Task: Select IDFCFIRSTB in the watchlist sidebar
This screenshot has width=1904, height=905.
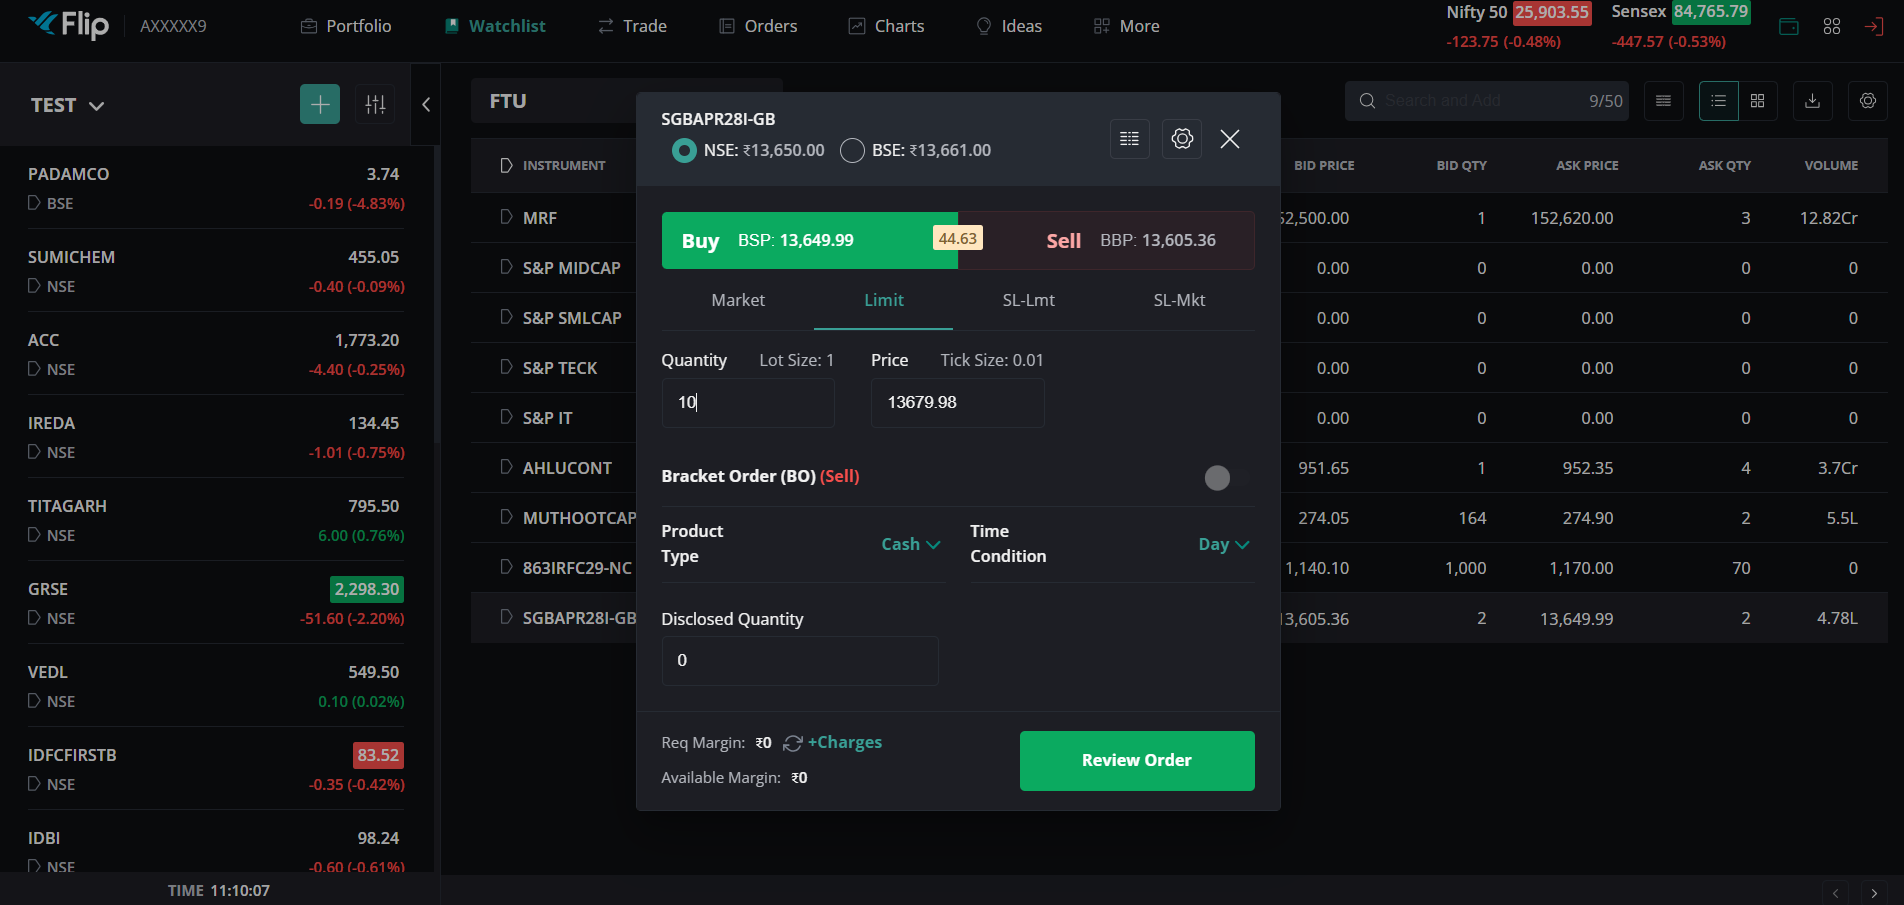Action: click(216, 769)
